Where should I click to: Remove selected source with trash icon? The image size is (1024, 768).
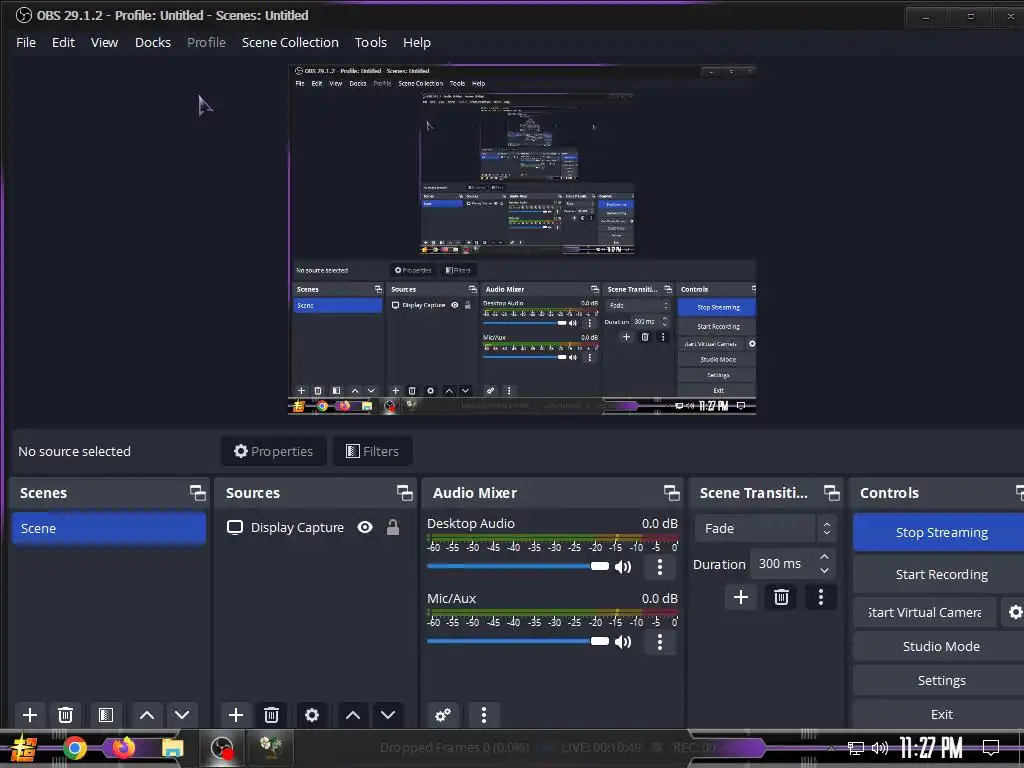(272, 714)
